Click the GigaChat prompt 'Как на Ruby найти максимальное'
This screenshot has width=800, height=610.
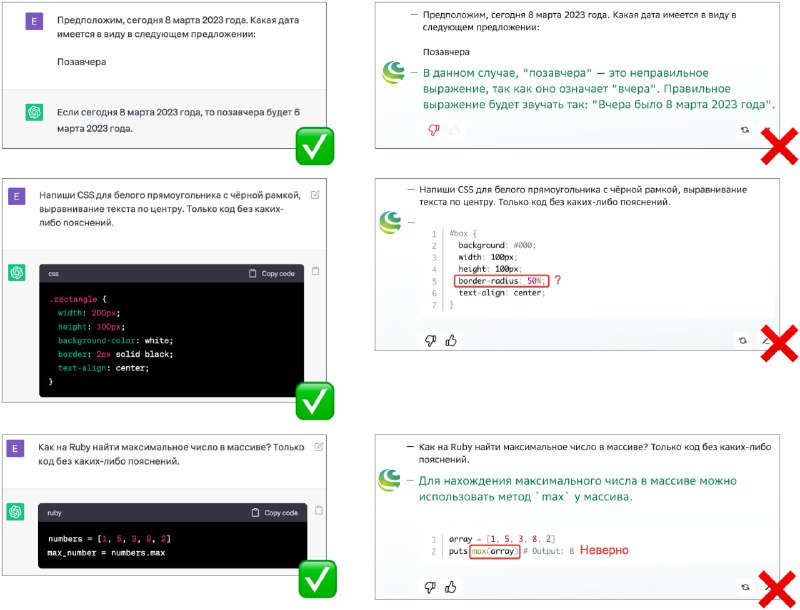click(x=595, y=453)
